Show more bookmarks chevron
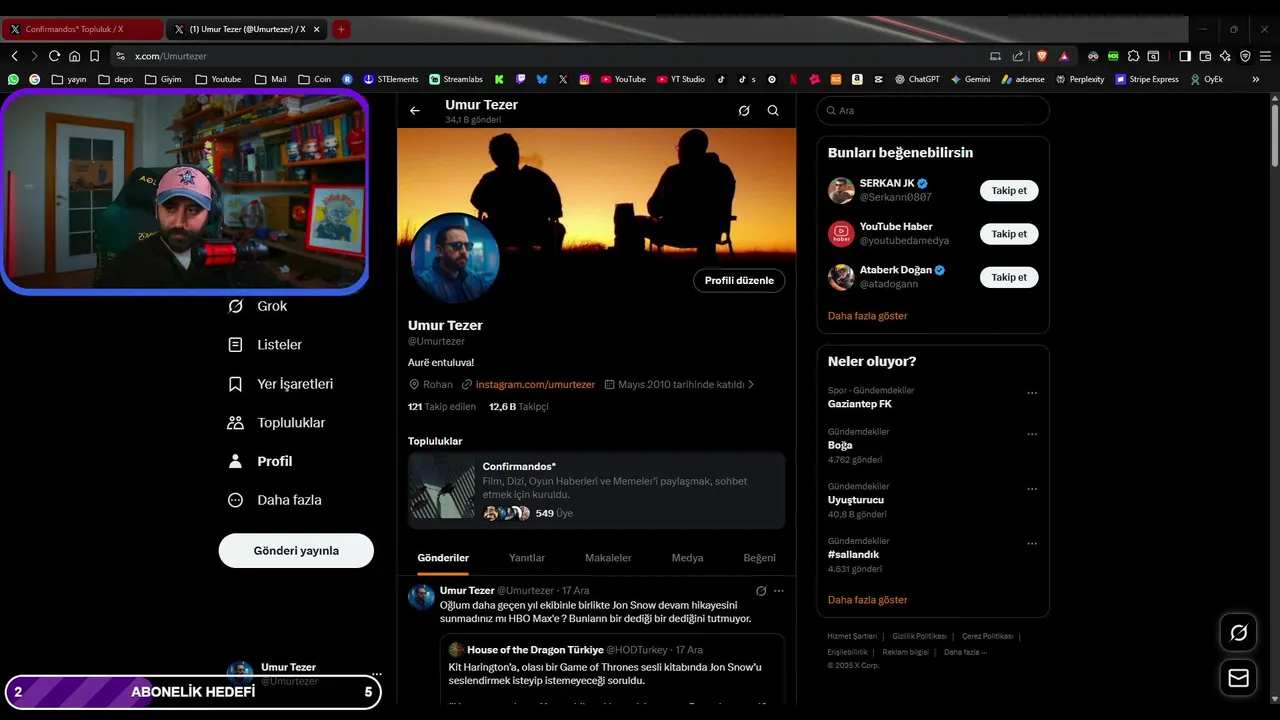Screen dimensions: 1280x720 pos(1256,79)
